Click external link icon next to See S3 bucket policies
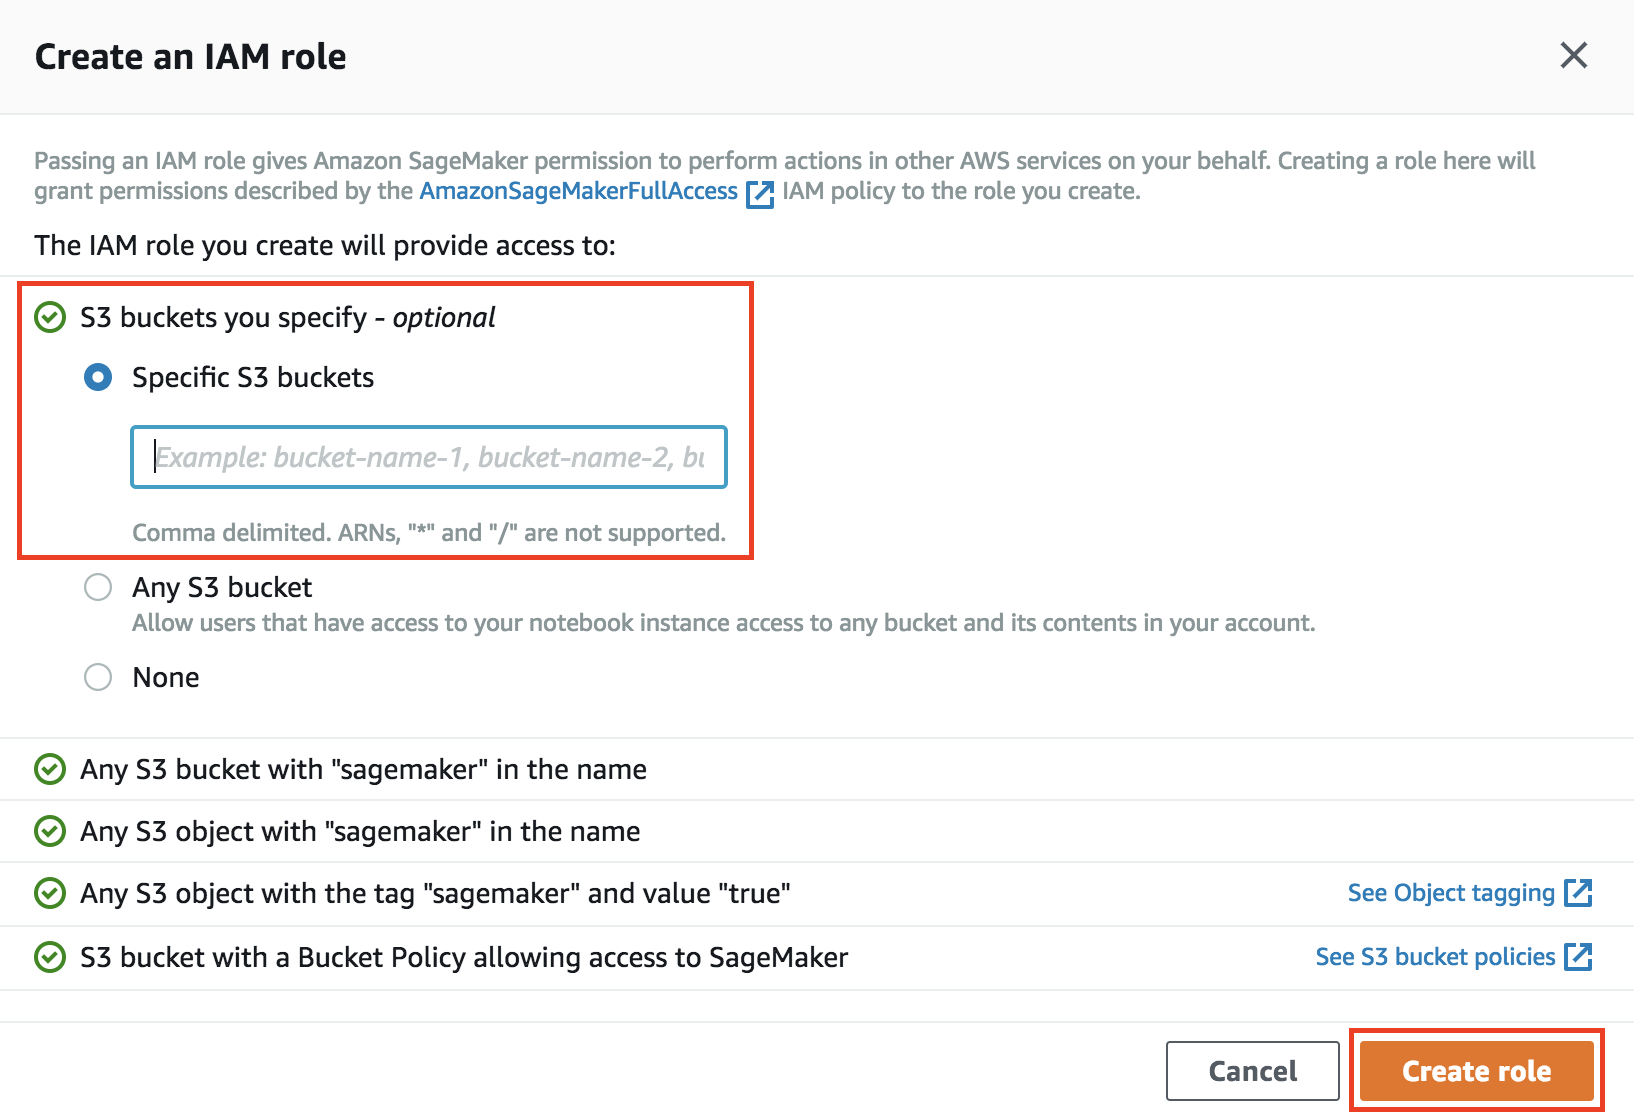This screenshot has height=1118, width=1634. (x=1578, y=956)
